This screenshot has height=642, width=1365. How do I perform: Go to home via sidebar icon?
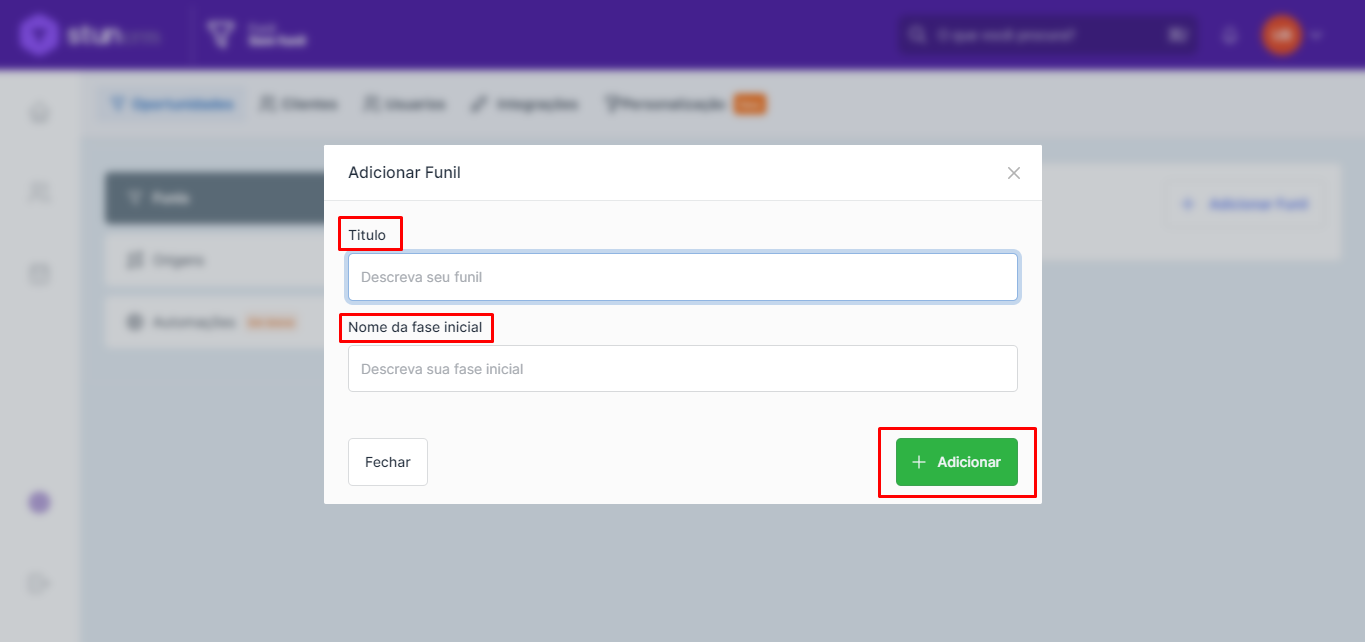[39, 113]
